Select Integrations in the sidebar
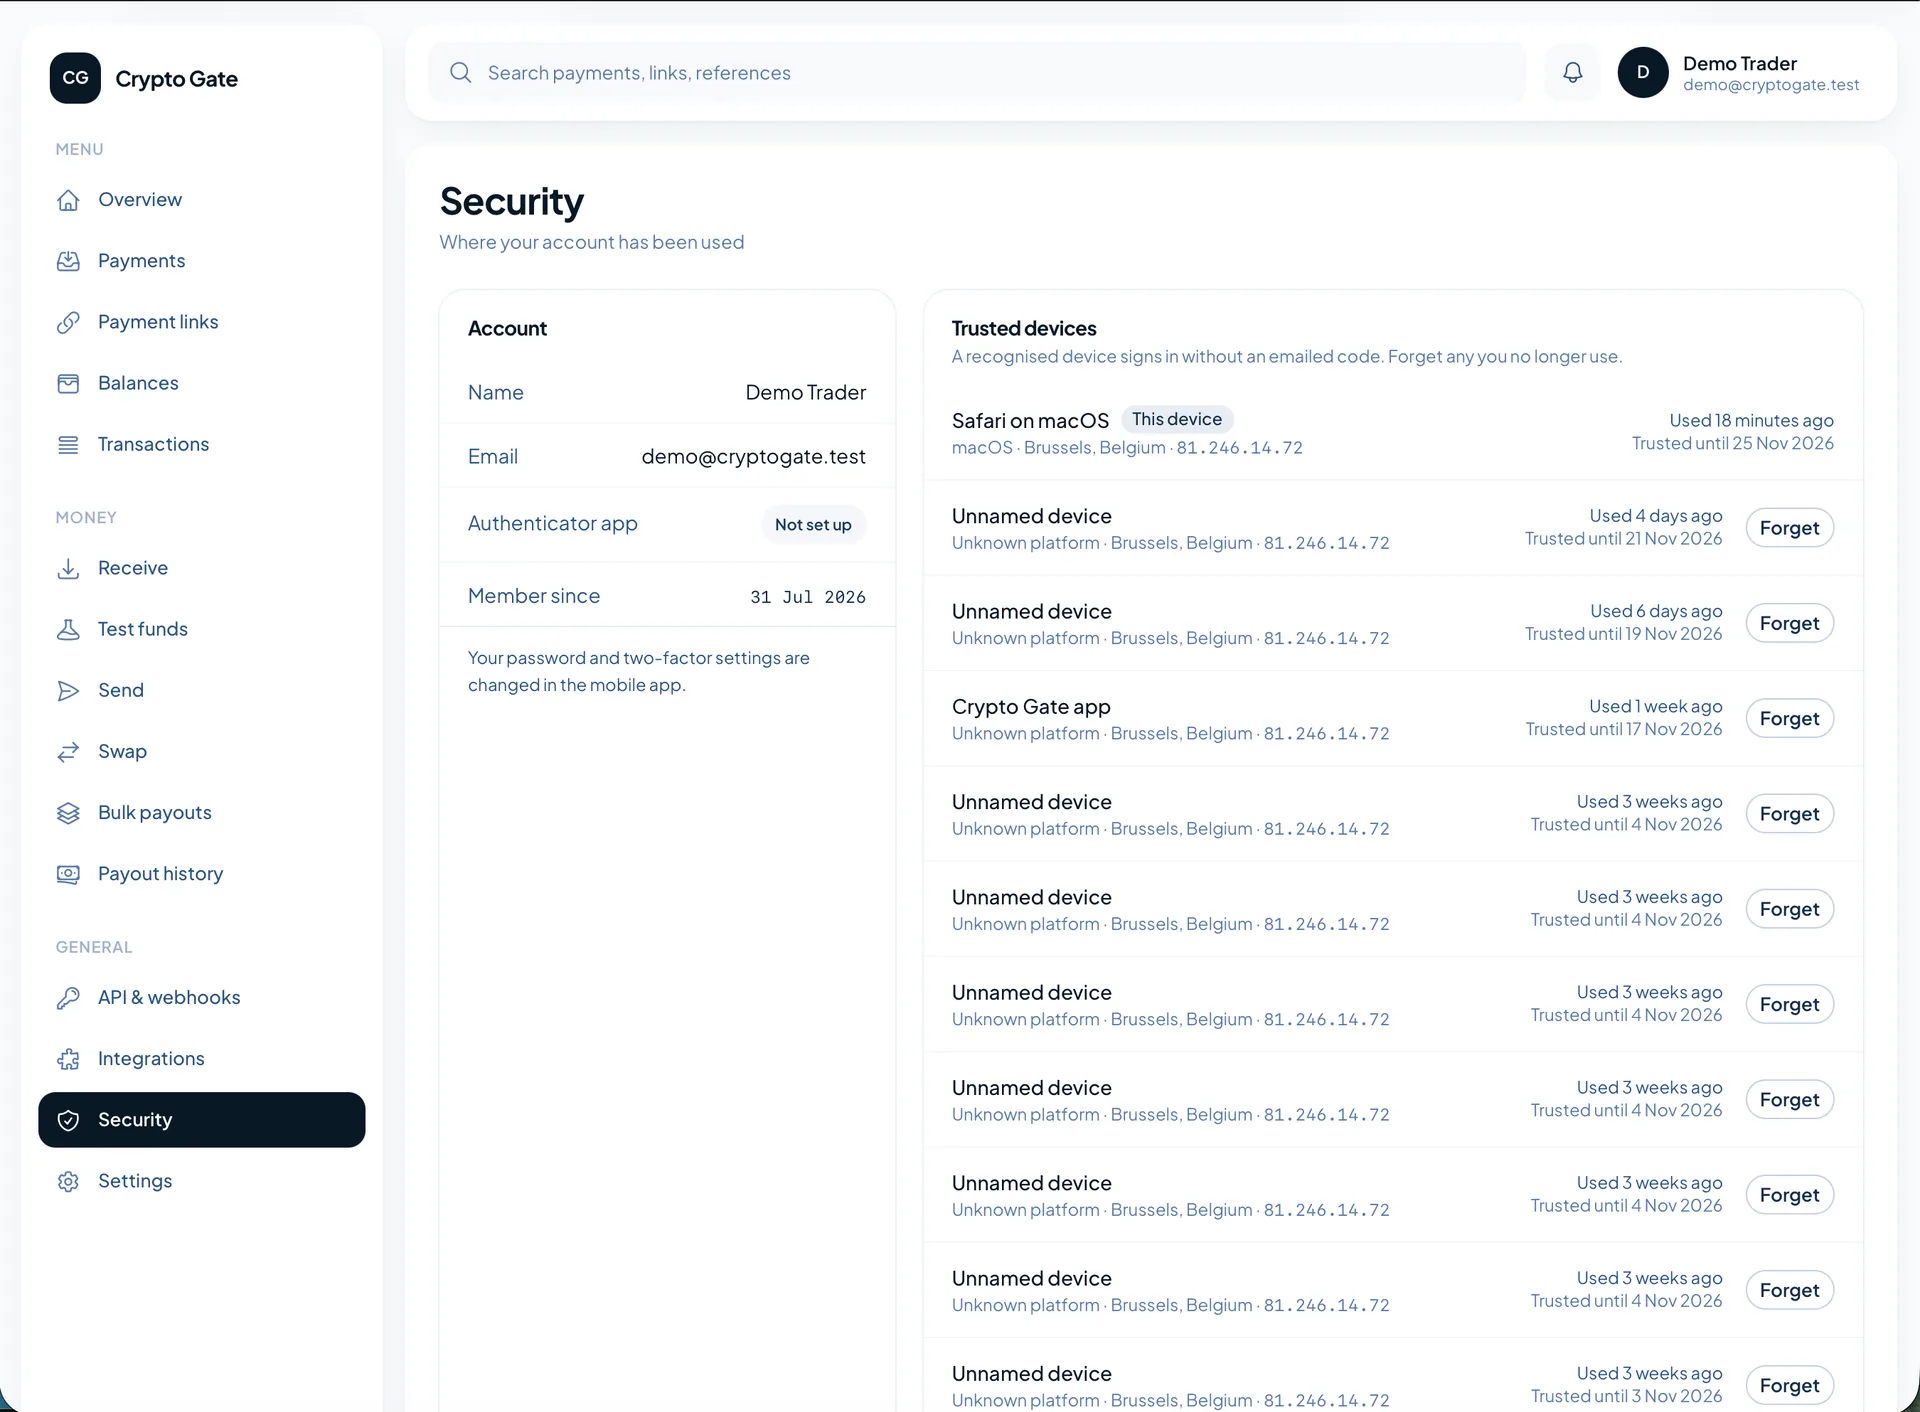This screenshot has width=1920, height=1412. pos(201,1059)
